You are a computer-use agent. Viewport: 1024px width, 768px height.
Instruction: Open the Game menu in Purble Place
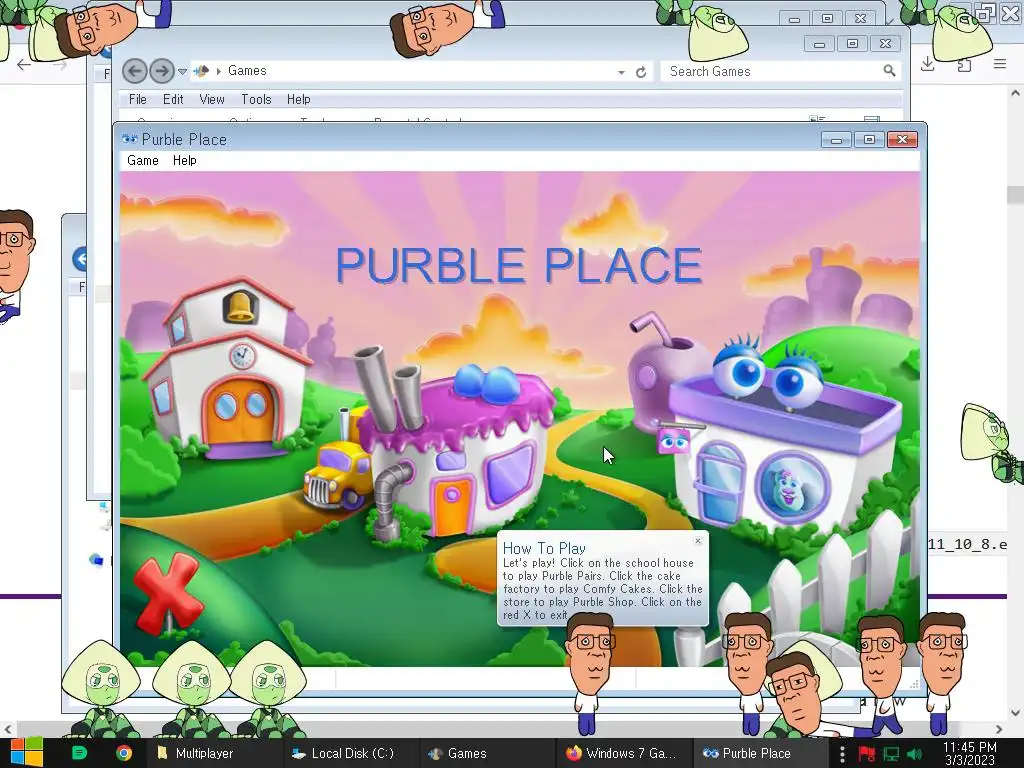coord(142,161)
